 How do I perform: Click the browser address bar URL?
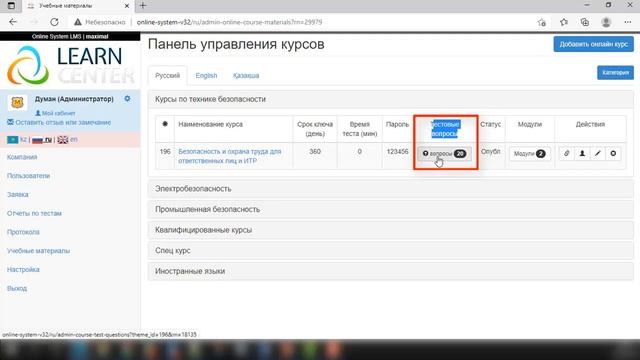[x=229, y=22]
